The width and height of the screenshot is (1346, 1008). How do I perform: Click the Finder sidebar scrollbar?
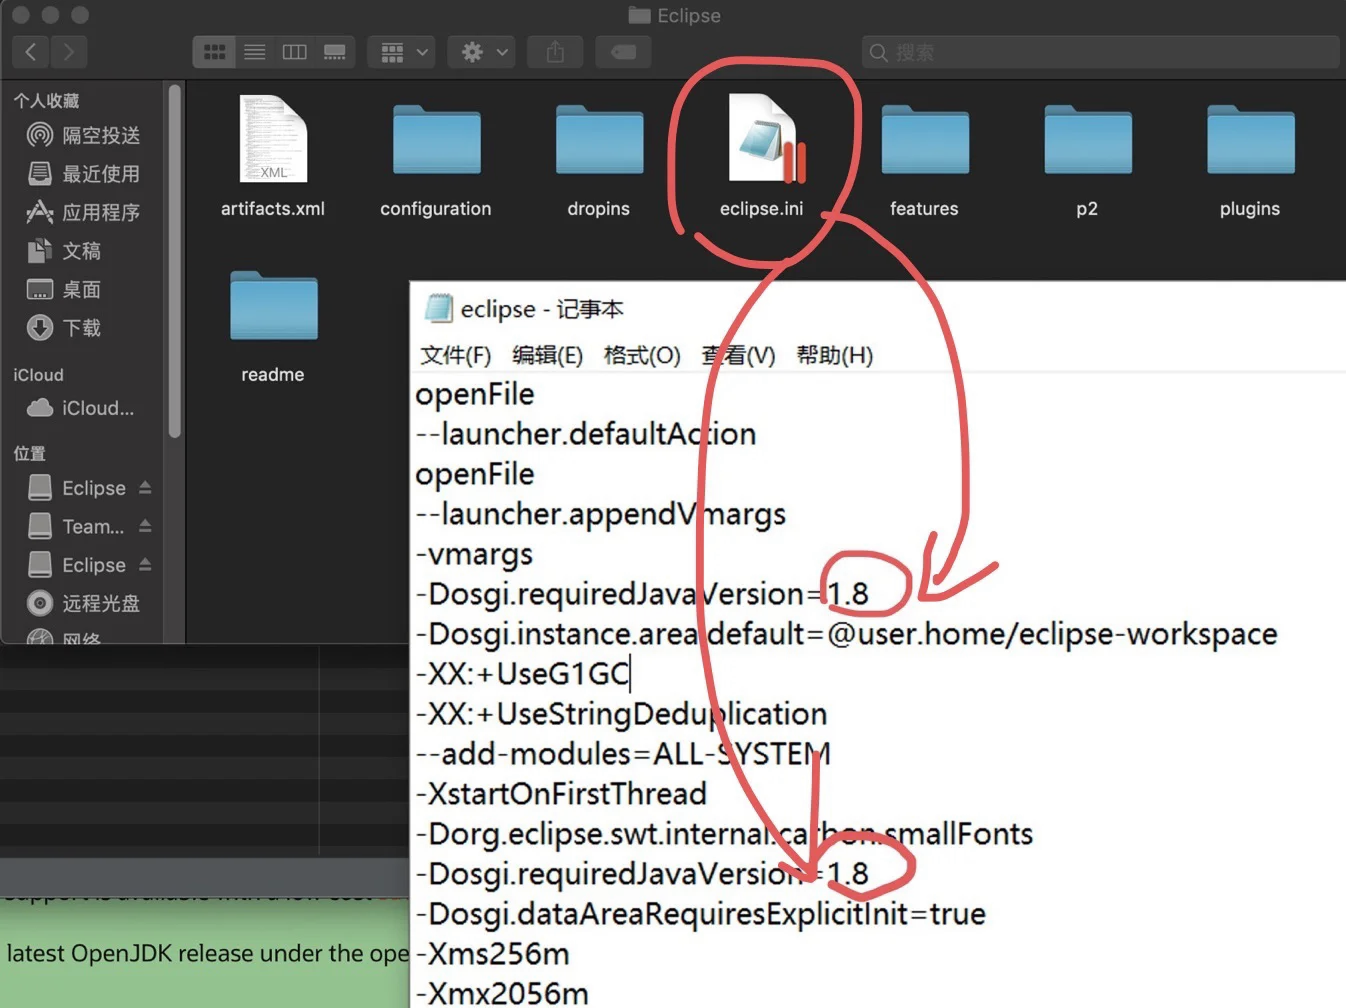coord(175,262)
